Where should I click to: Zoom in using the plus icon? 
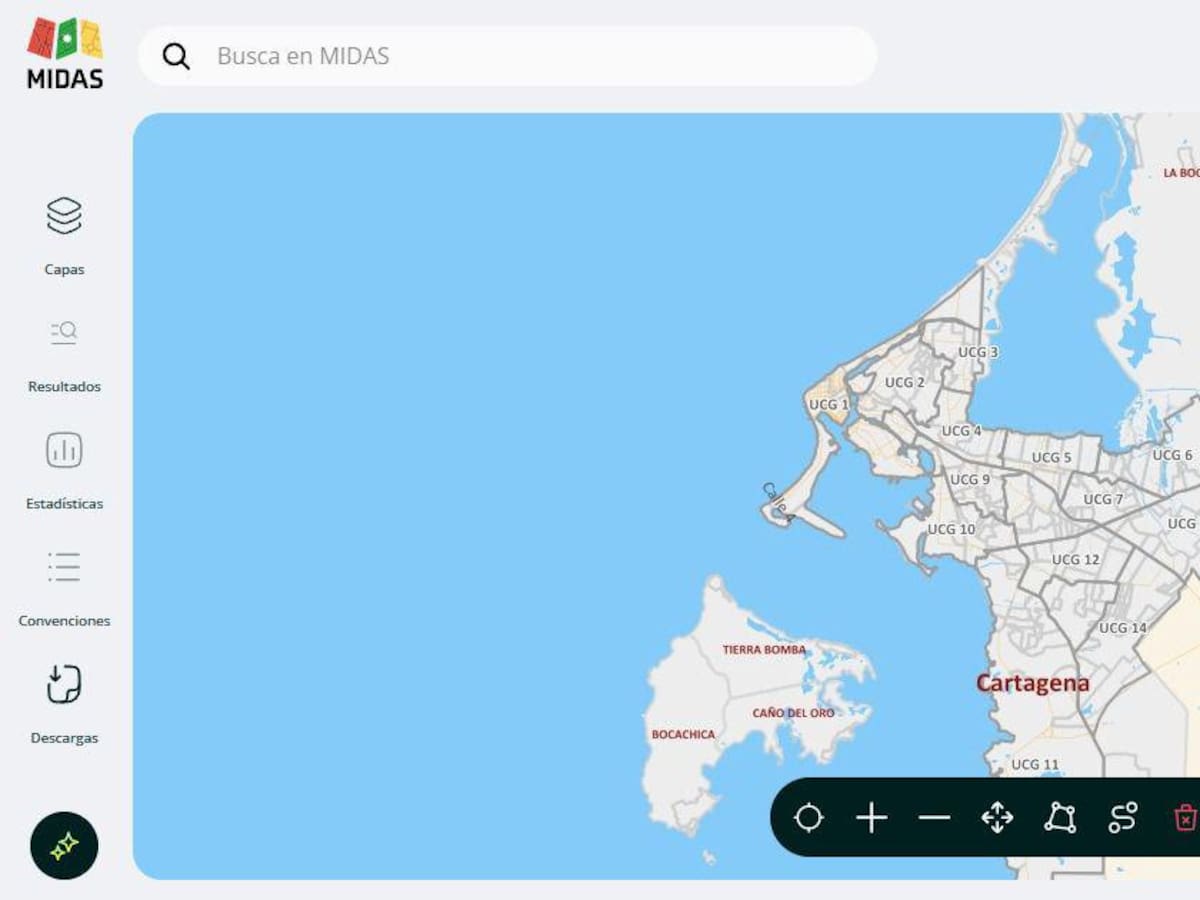click(872, 818)
